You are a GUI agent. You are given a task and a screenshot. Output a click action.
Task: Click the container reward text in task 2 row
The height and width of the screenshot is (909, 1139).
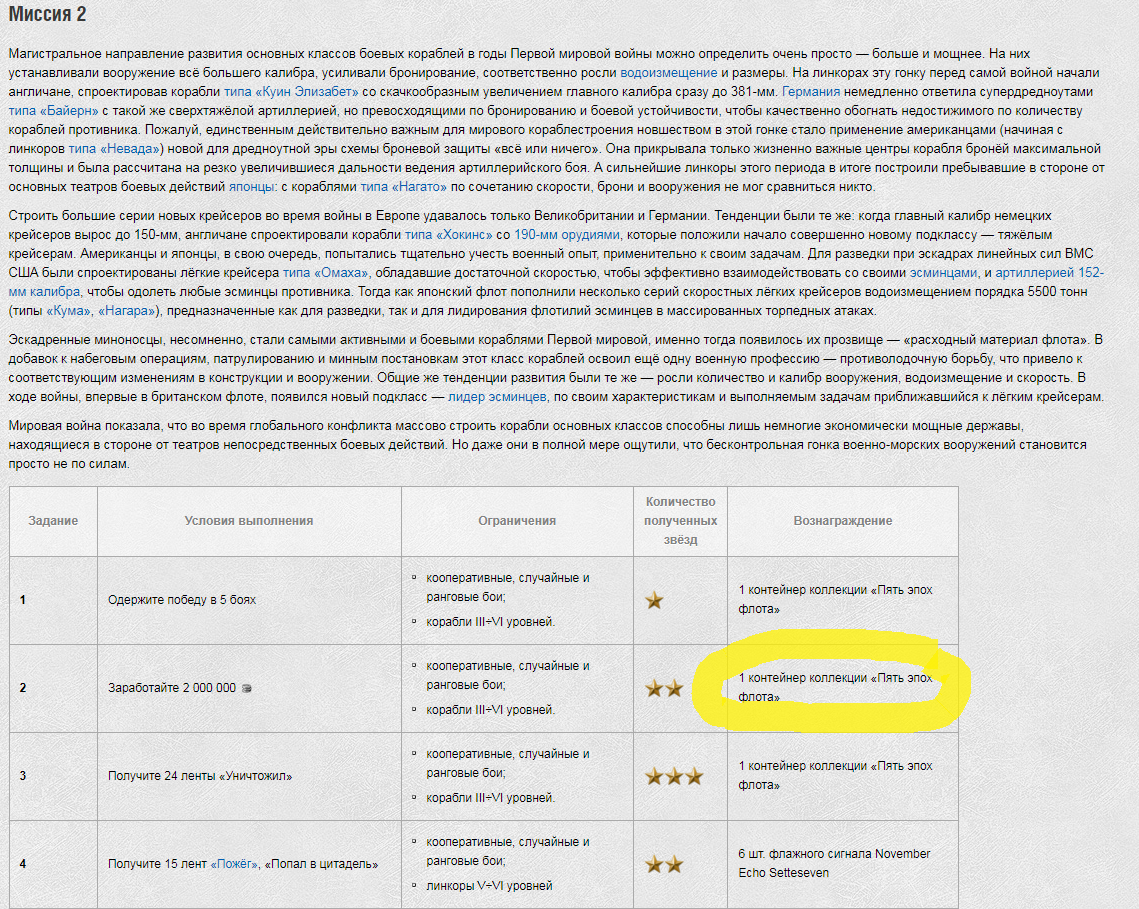click(x=835, y=687)
